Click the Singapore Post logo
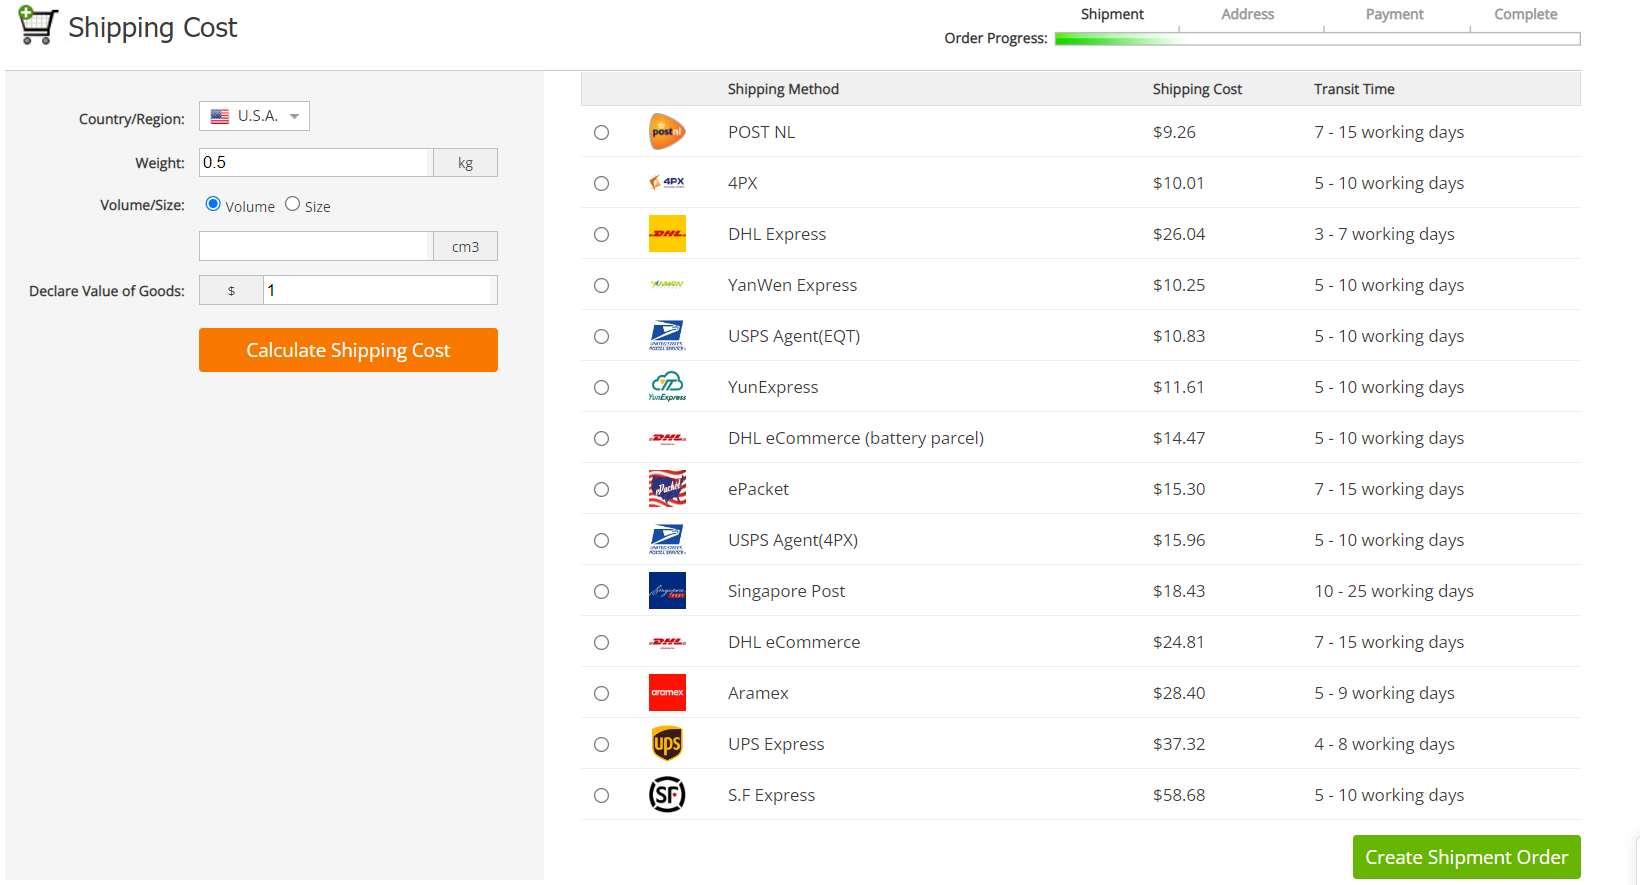The image size is (1640, 885). (x=667, y=591)
